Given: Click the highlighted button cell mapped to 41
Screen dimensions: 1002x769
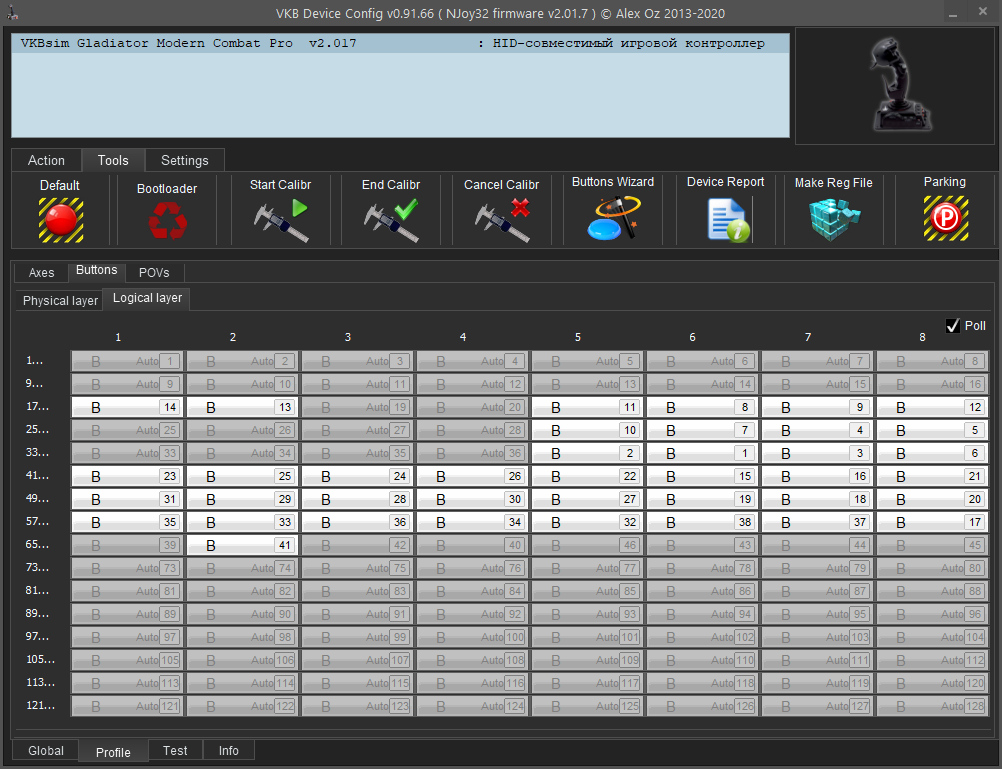Looking at the screenshot, I should (x=242, y=545).
